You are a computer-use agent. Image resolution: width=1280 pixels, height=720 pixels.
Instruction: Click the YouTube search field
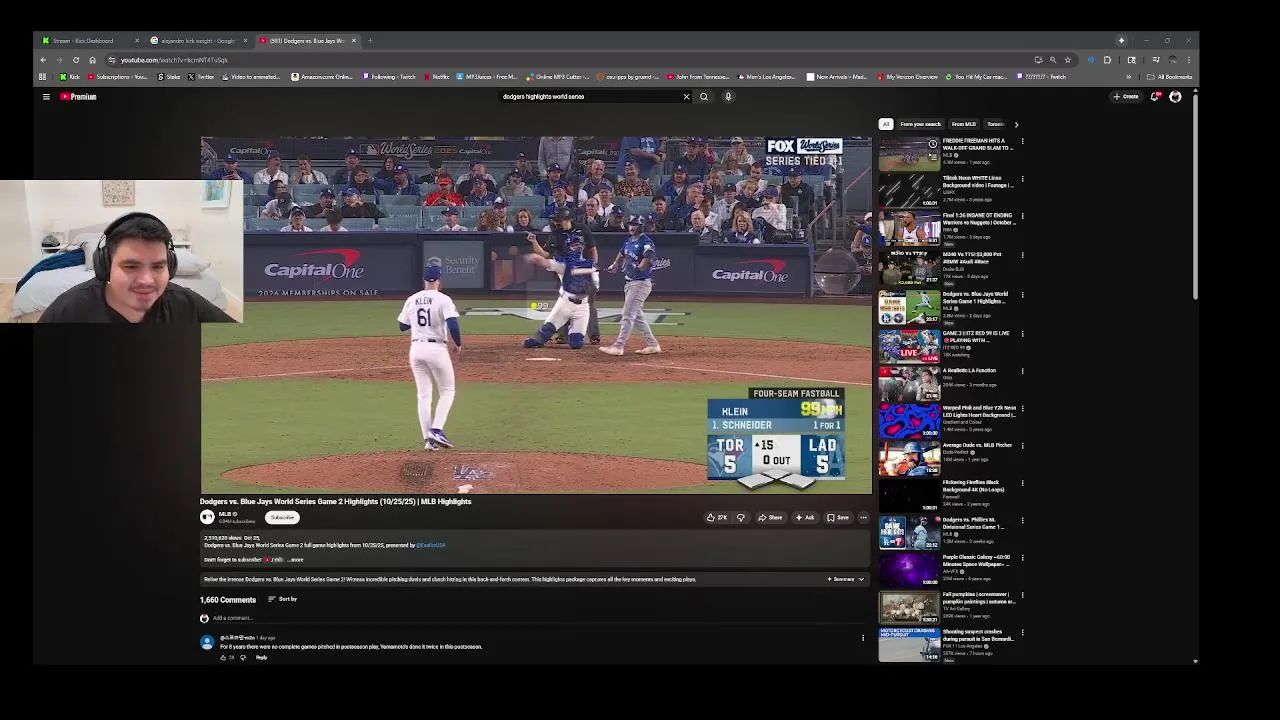click(x=588, y=97)
